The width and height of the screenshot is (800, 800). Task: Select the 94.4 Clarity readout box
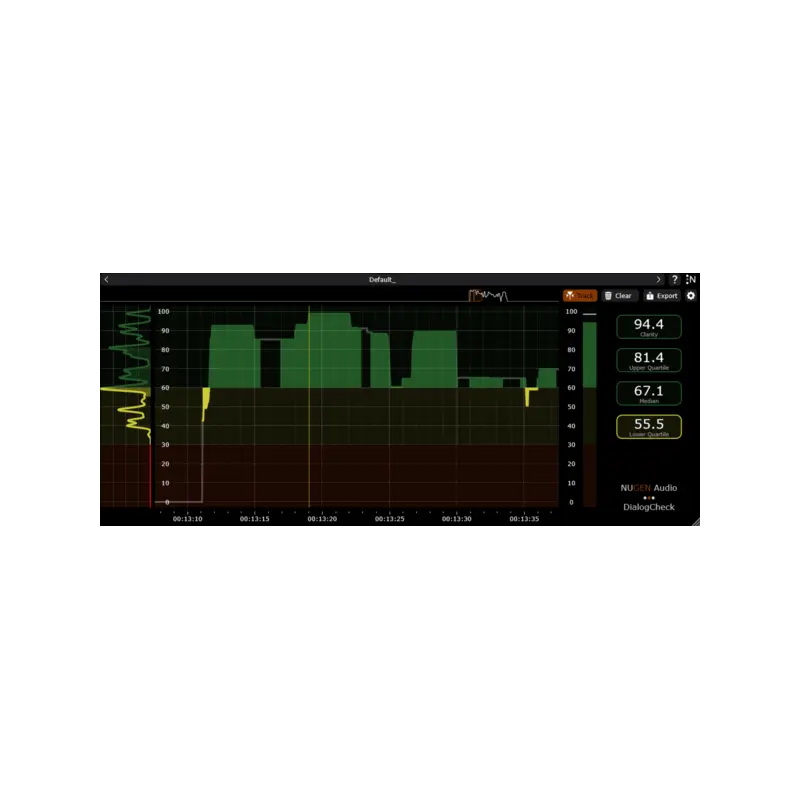pyautogui.click(x=648, y=327)
